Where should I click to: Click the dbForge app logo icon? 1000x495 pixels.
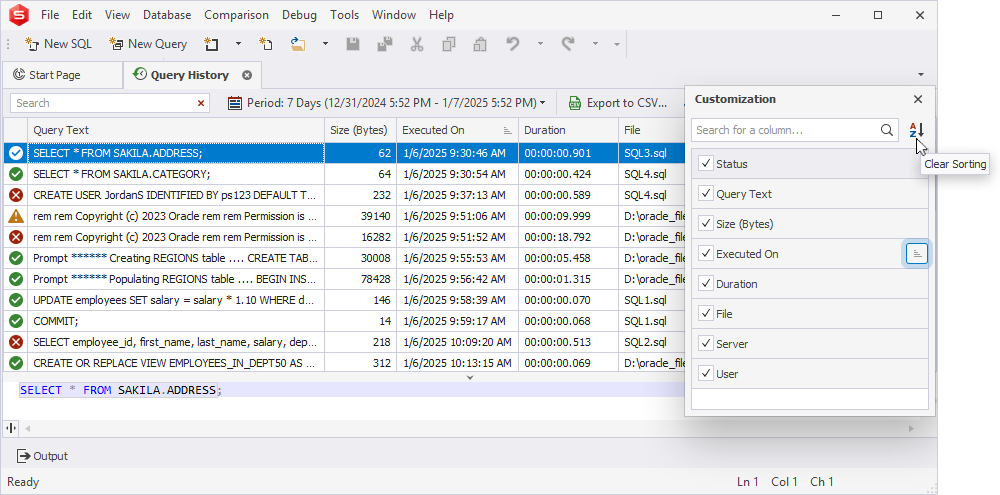[x=18, y=15]
